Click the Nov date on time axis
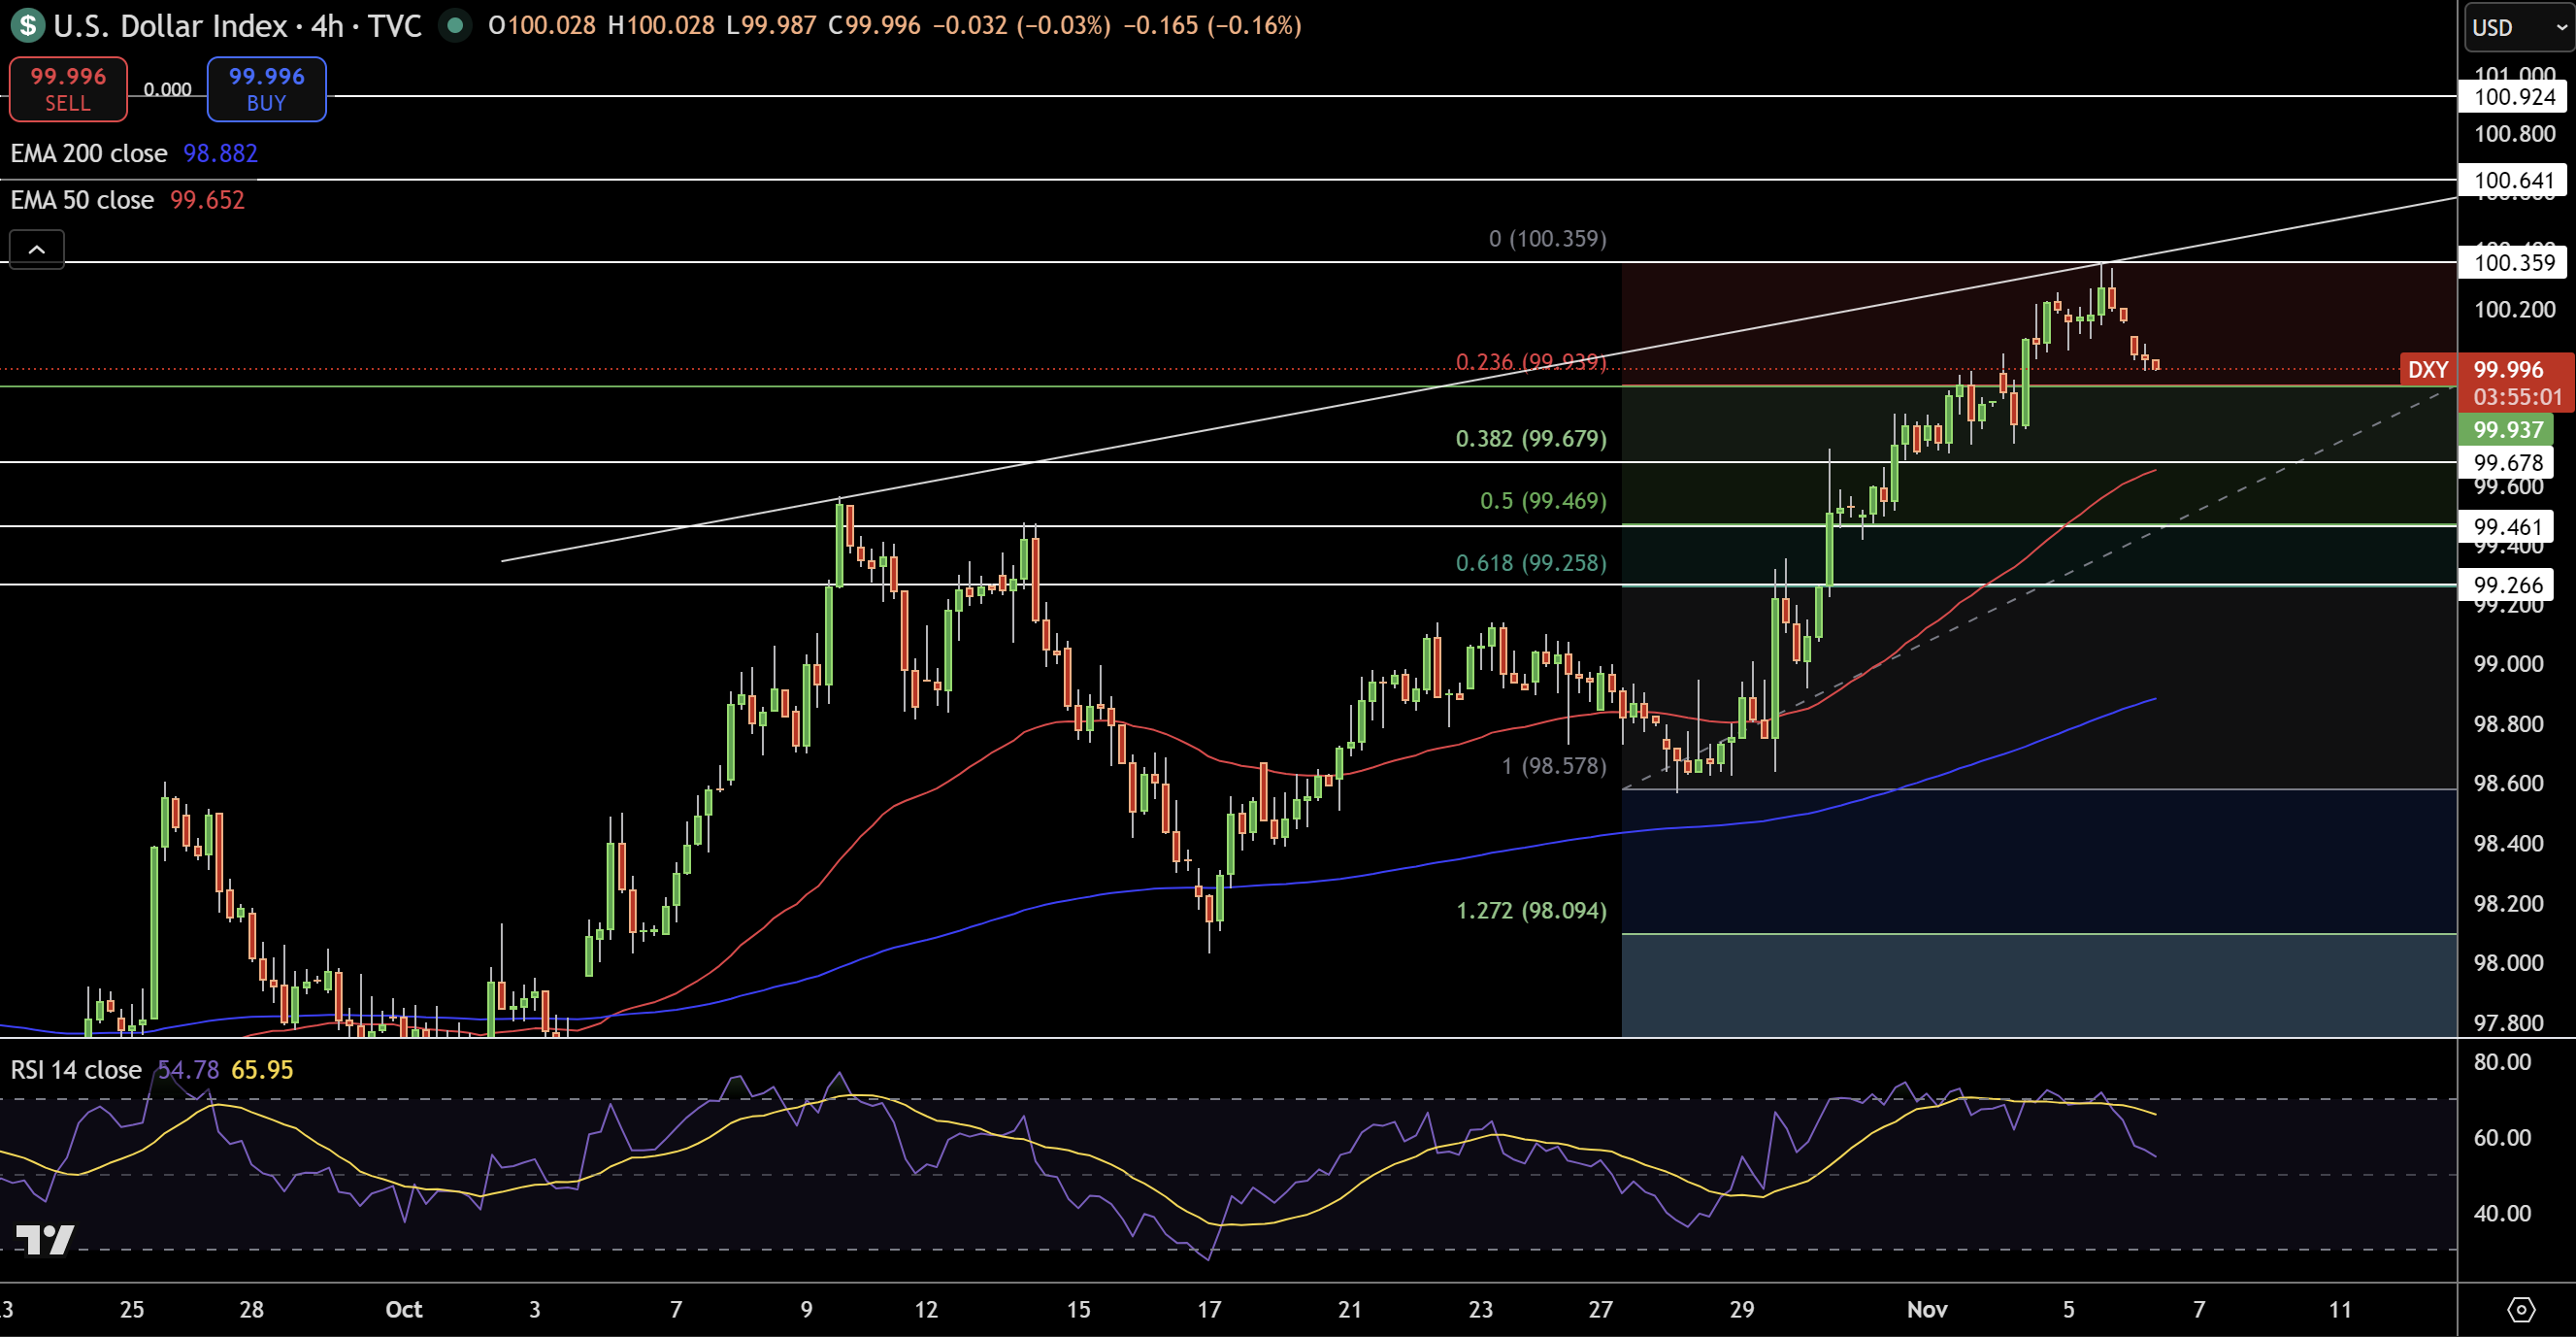The height and width of the screenshot is (1337, 2576). coord(1927,1309)
